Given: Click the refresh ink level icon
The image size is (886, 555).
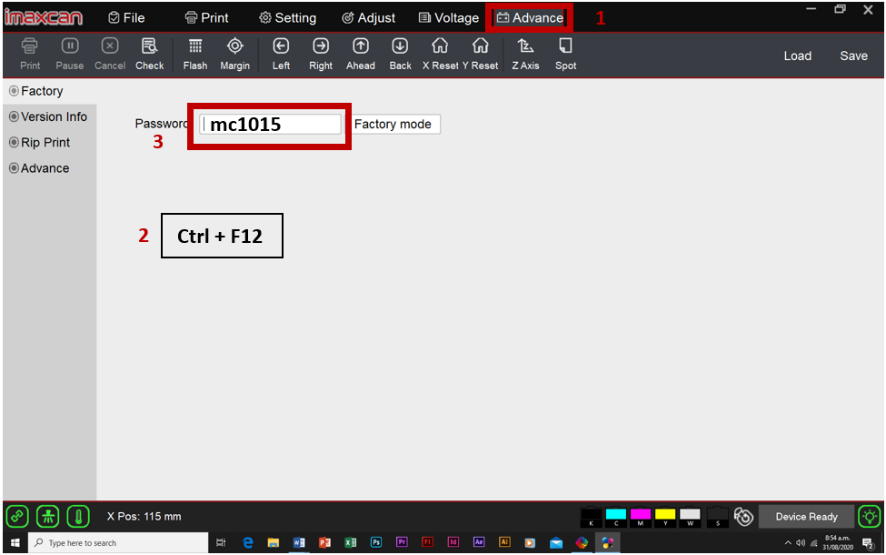Looking at the screenshot, I should 744,516.
